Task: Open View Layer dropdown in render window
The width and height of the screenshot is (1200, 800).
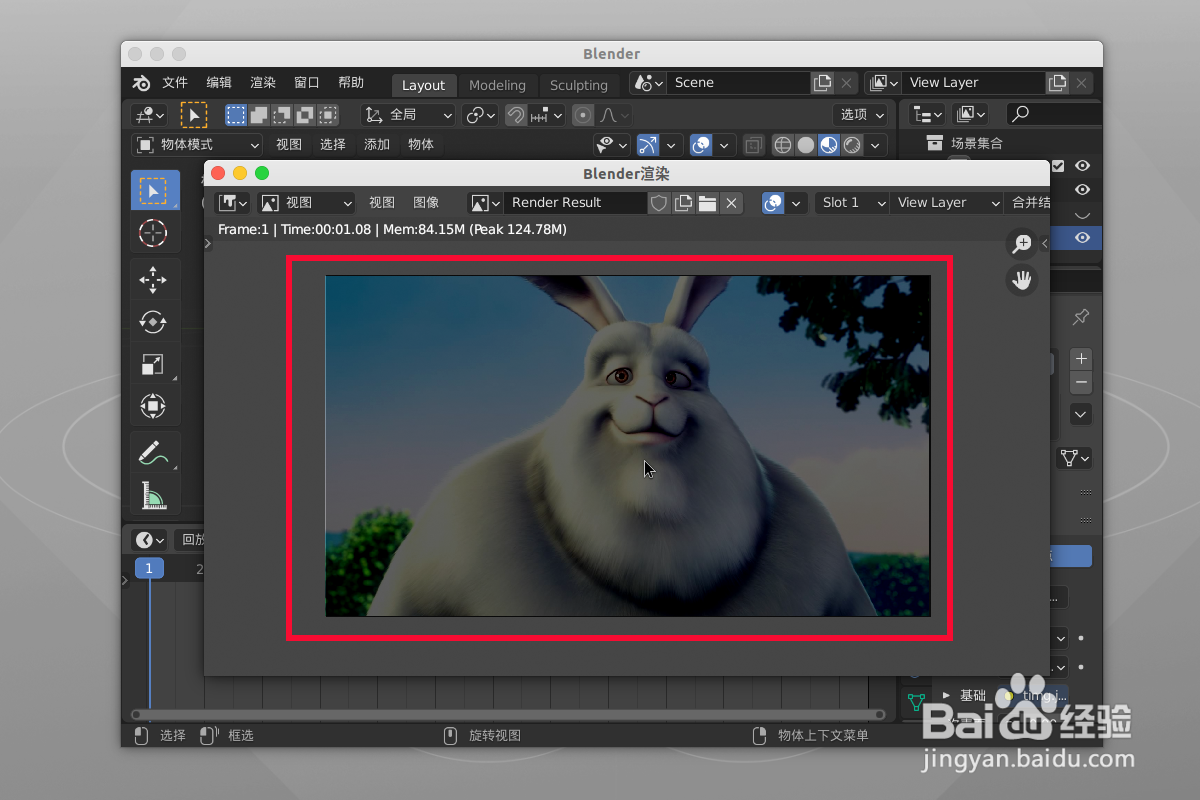Action: [x=946, y=203]
